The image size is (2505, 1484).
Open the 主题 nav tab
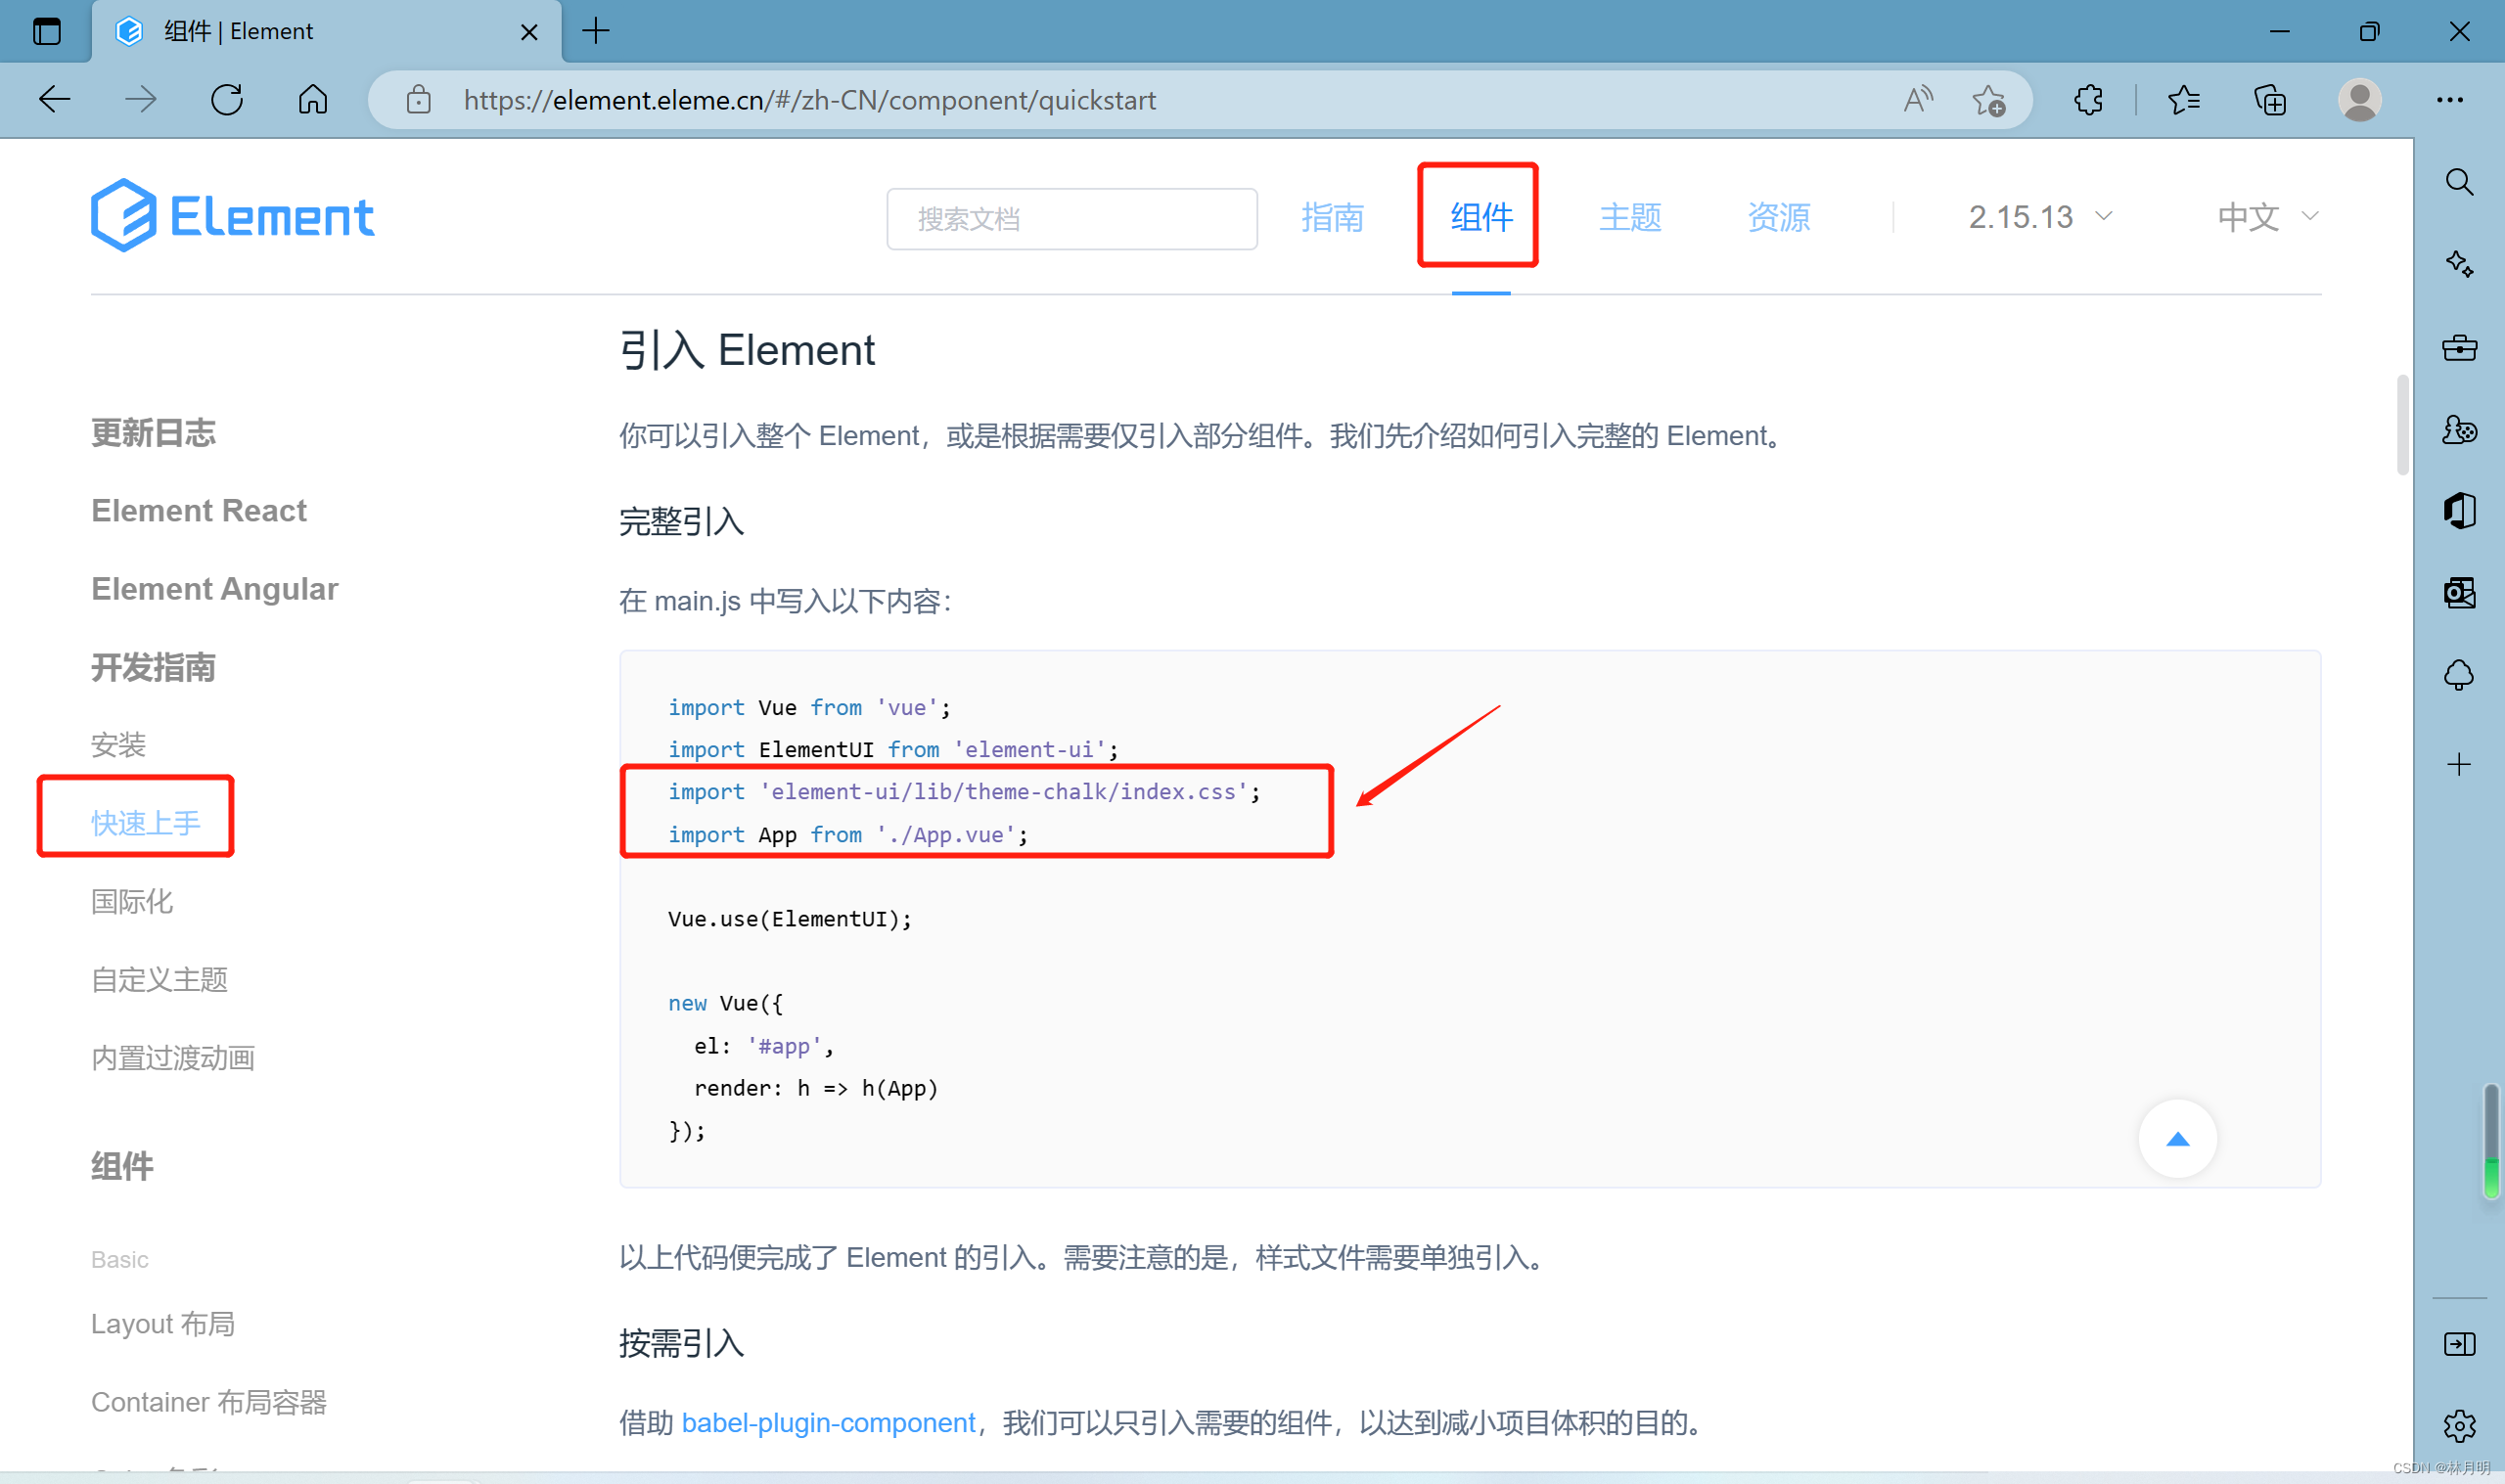point(1630,217)
